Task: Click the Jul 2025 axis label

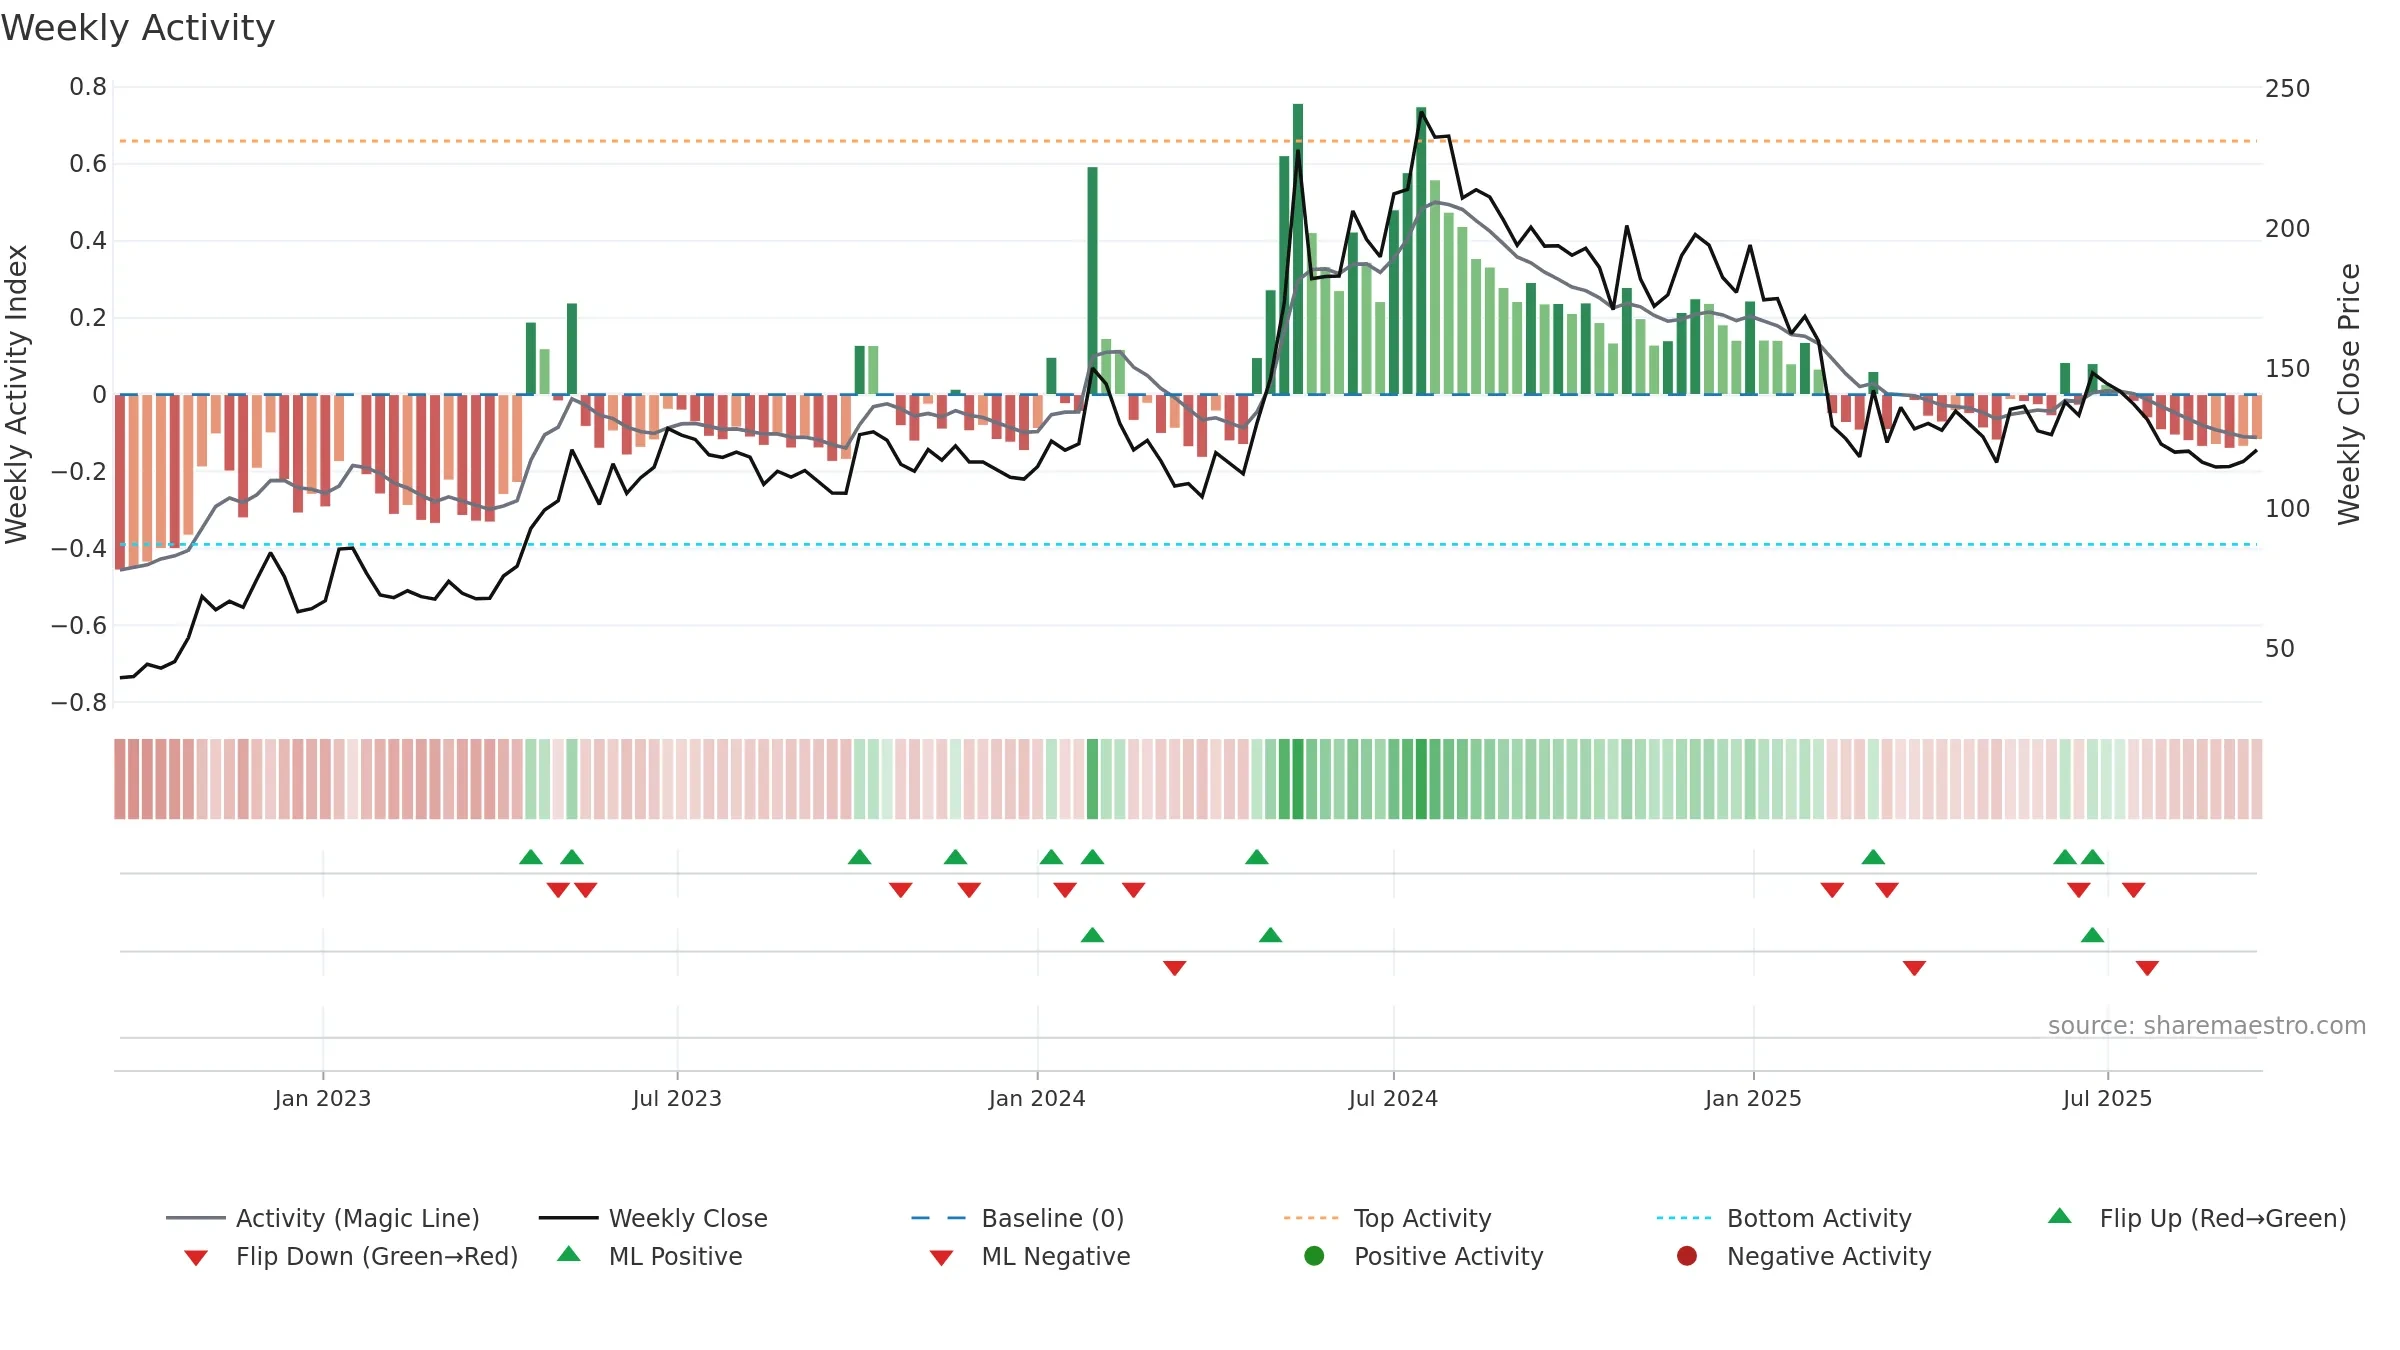Action: (x=2107, y=1098)
